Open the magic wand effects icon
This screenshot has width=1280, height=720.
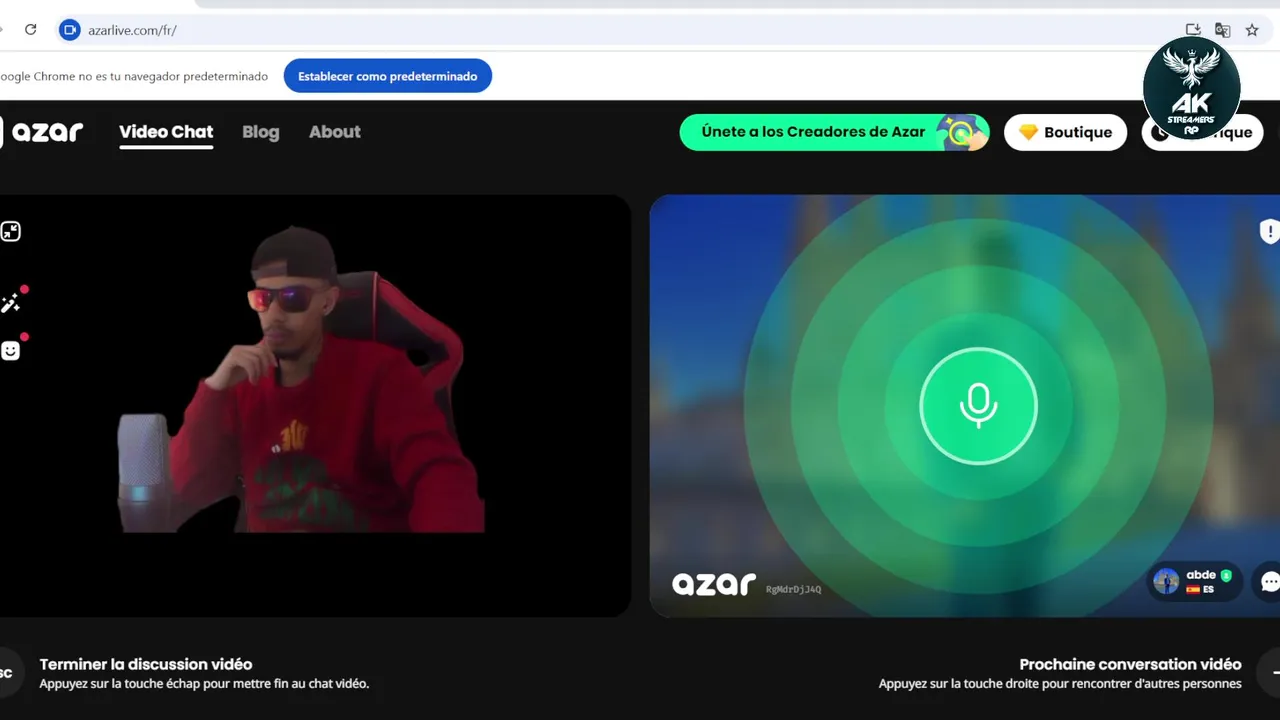coord(11,302)
